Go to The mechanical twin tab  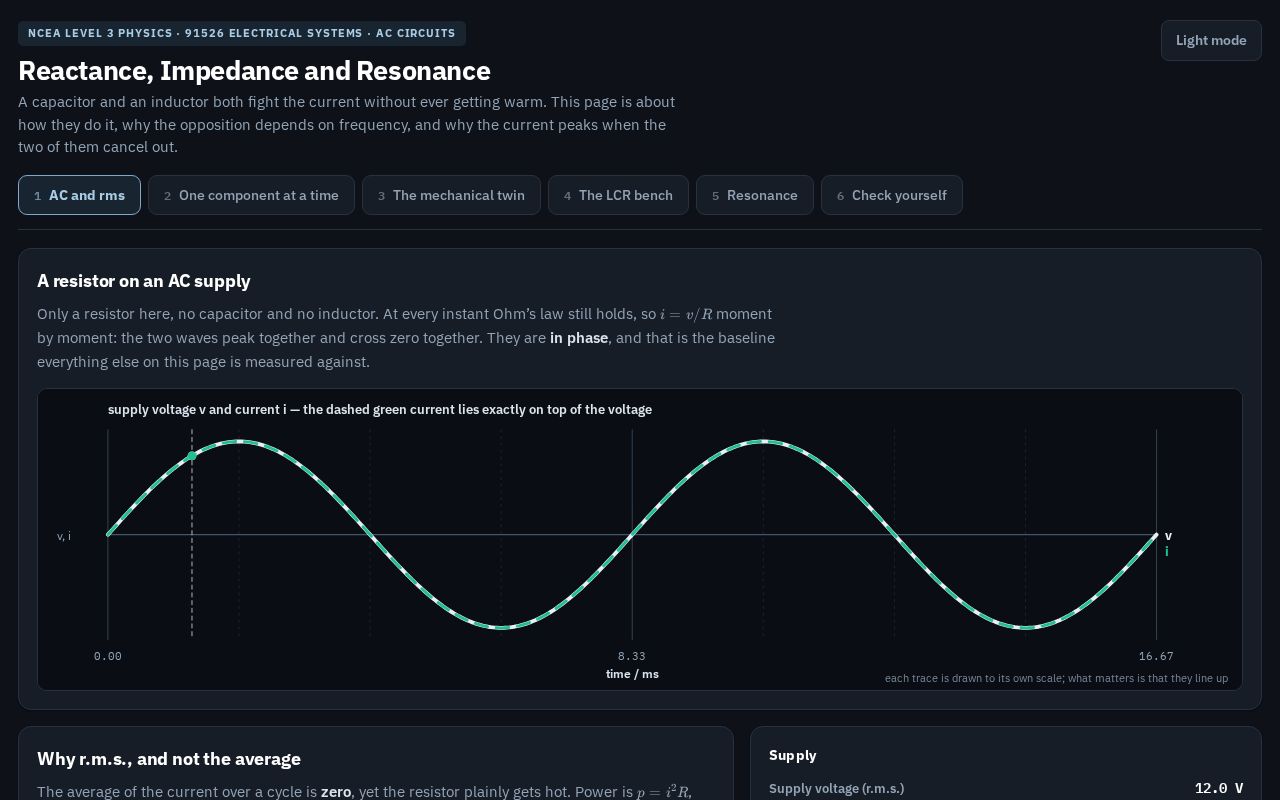[x=451, y=195]
